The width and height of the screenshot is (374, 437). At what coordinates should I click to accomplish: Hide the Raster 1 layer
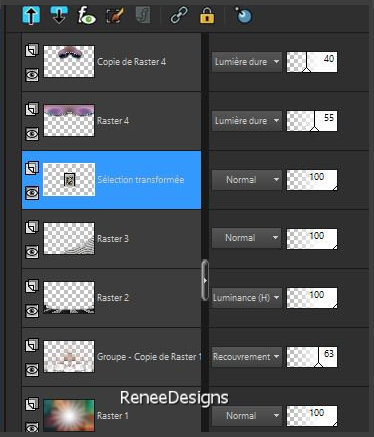[x=32, y=427]
